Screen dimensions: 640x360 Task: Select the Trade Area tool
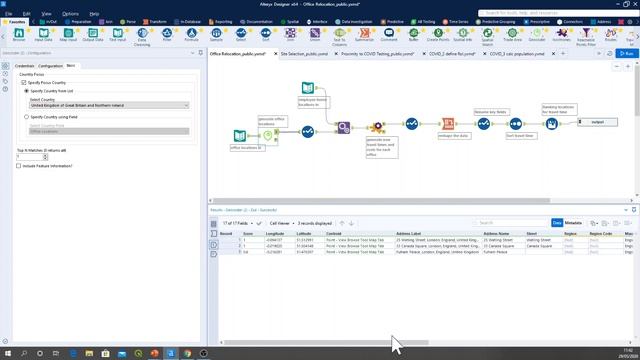pos(512,34)
